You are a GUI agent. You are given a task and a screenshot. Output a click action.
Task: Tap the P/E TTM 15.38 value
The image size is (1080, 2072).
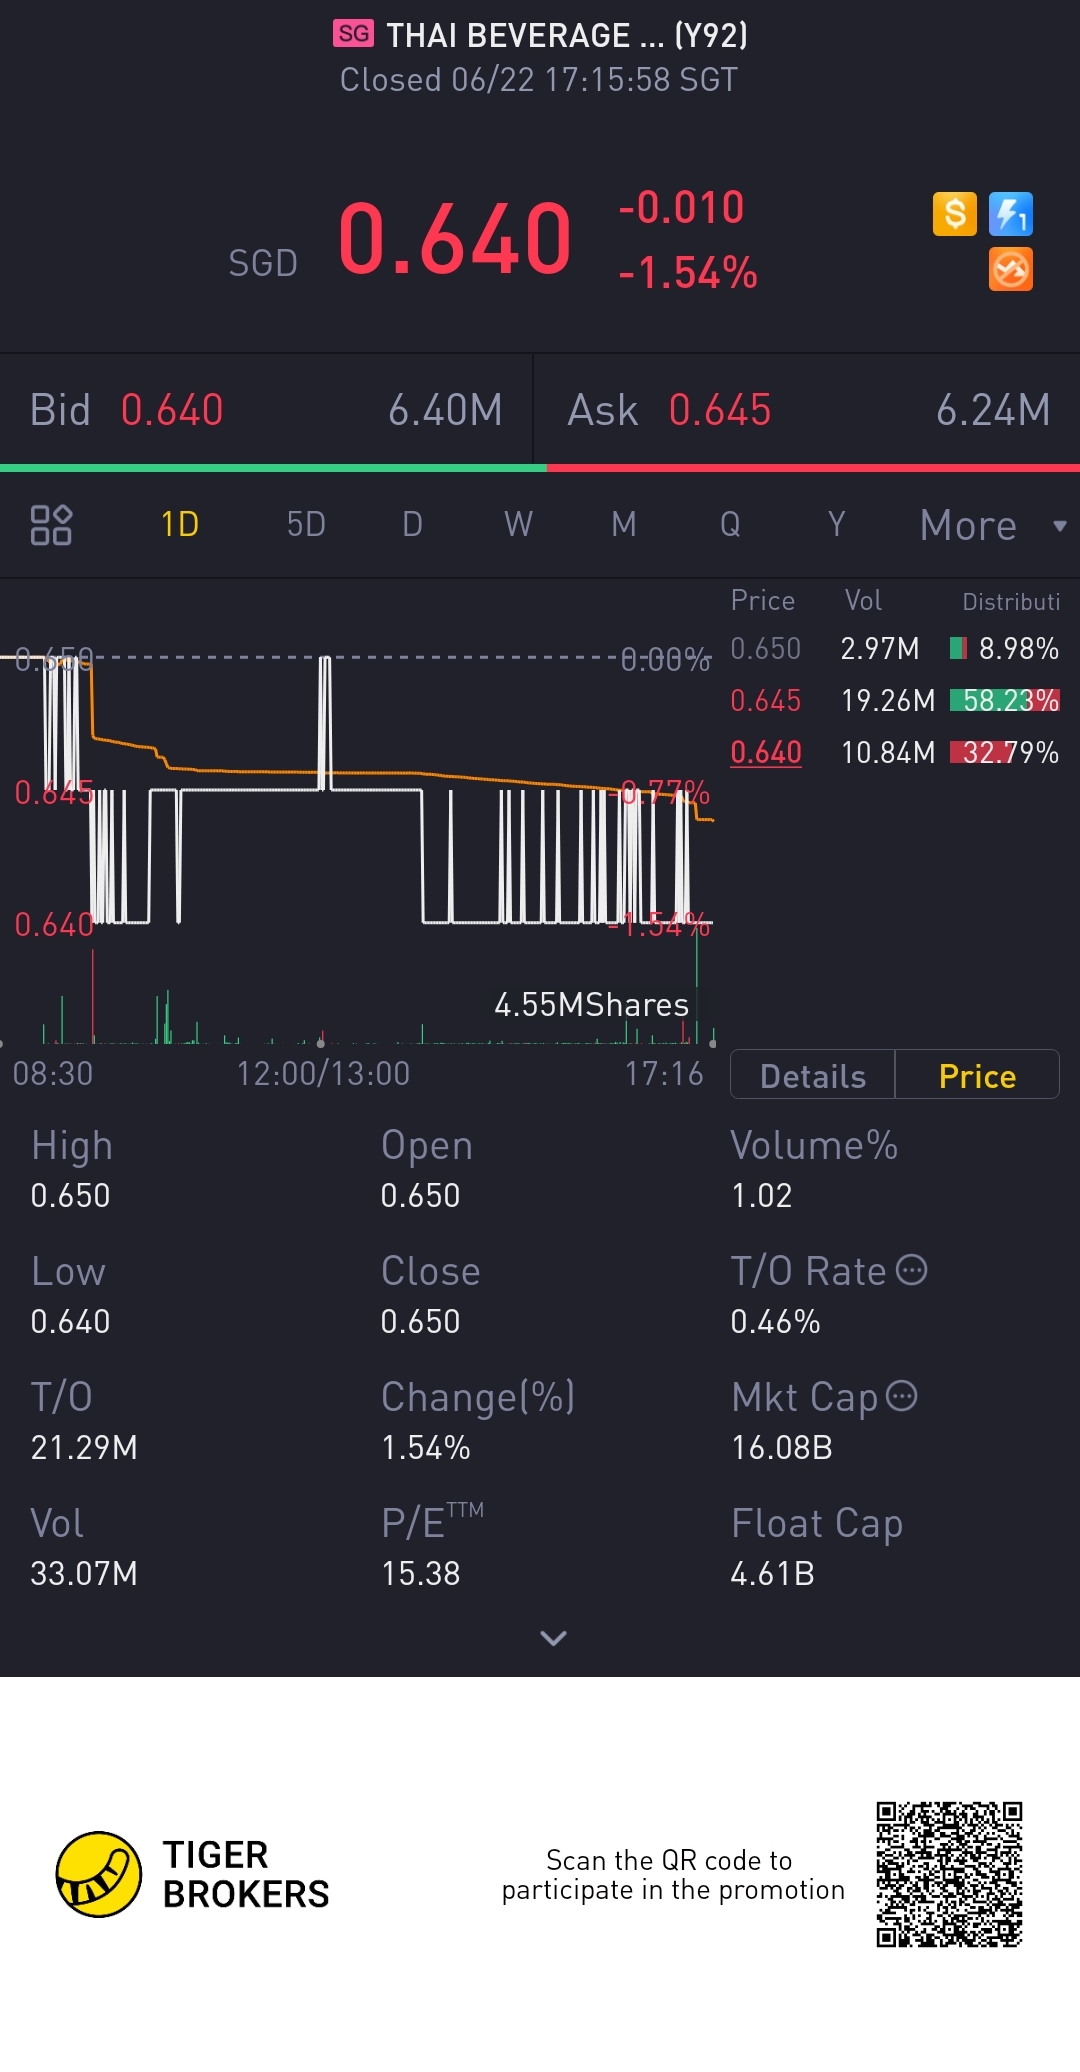[421, 1573]
